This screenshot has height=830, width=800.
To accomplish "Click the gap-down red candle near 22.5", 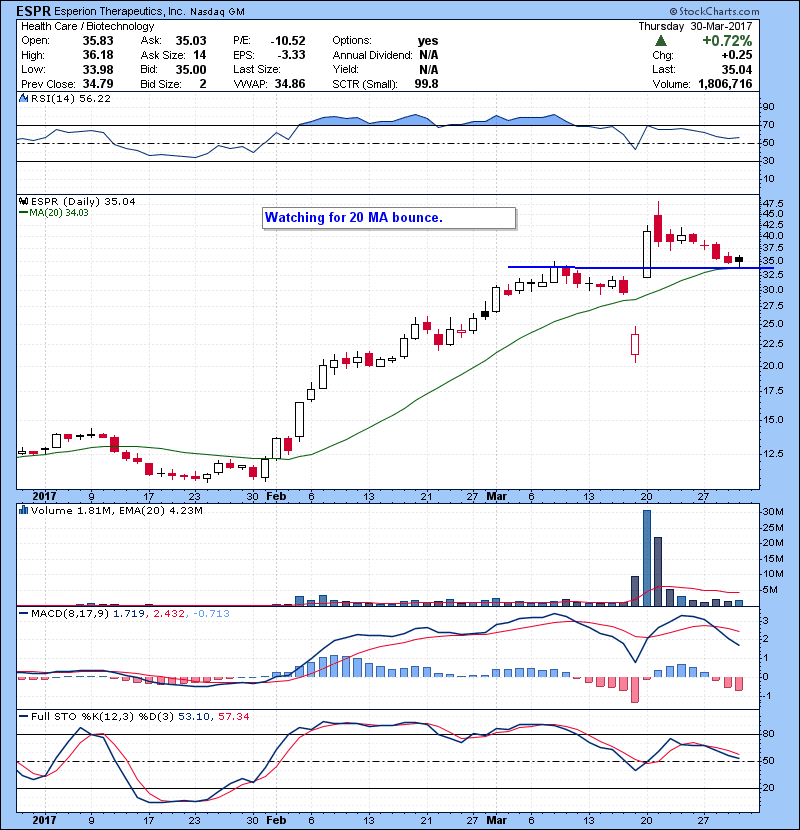I will coord(635,345).
